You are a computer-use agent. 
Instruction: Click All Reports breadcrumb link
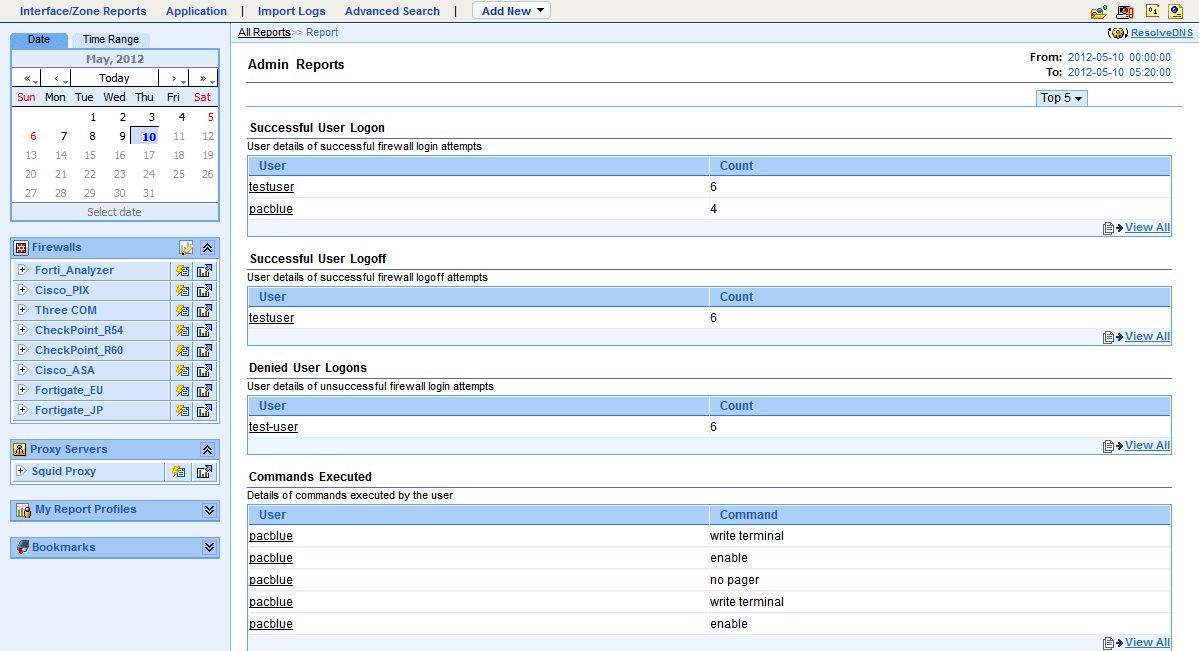click(264, 32)
